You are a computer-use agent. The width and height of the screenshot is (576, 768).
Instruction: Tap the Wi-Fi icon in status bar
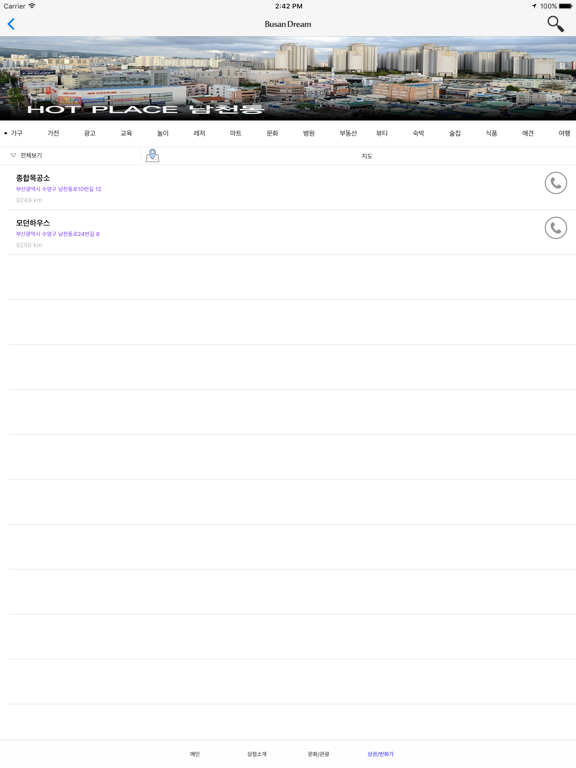32,6
